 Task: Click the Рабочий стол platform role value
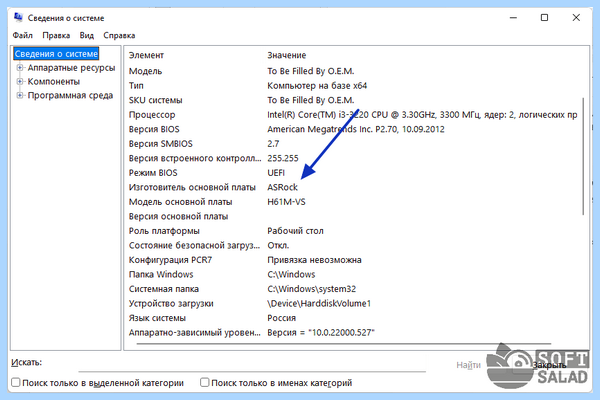pos(295,231)
